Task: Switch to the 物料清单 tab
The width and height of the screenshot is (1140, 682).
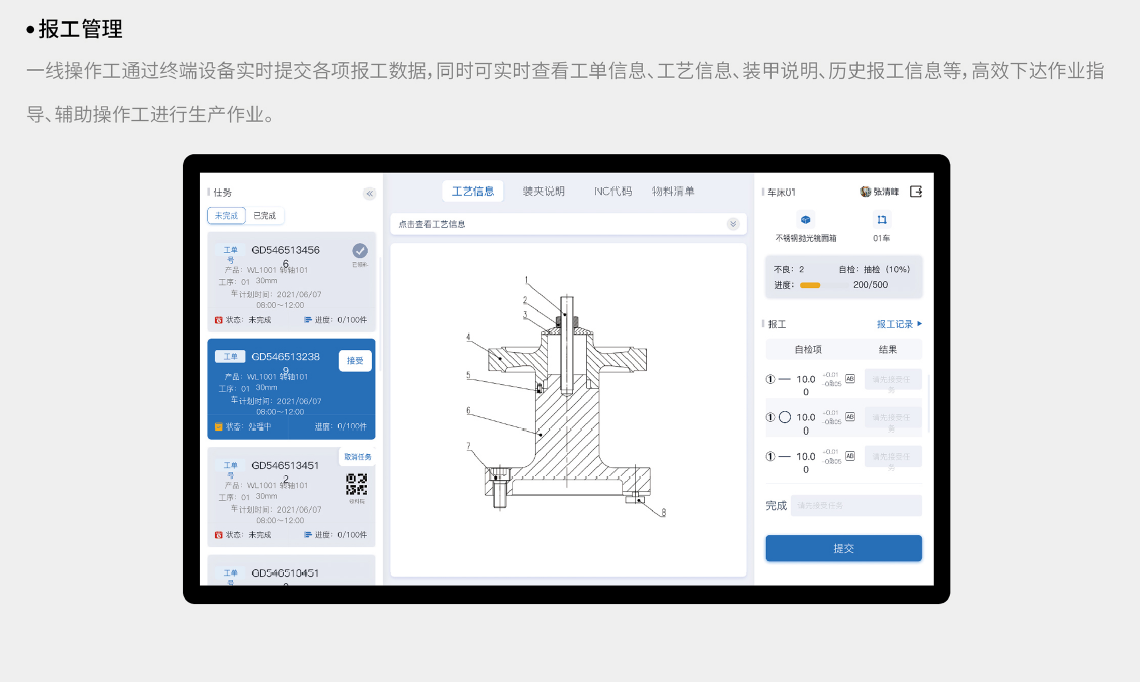Action: tap(673, 191)
